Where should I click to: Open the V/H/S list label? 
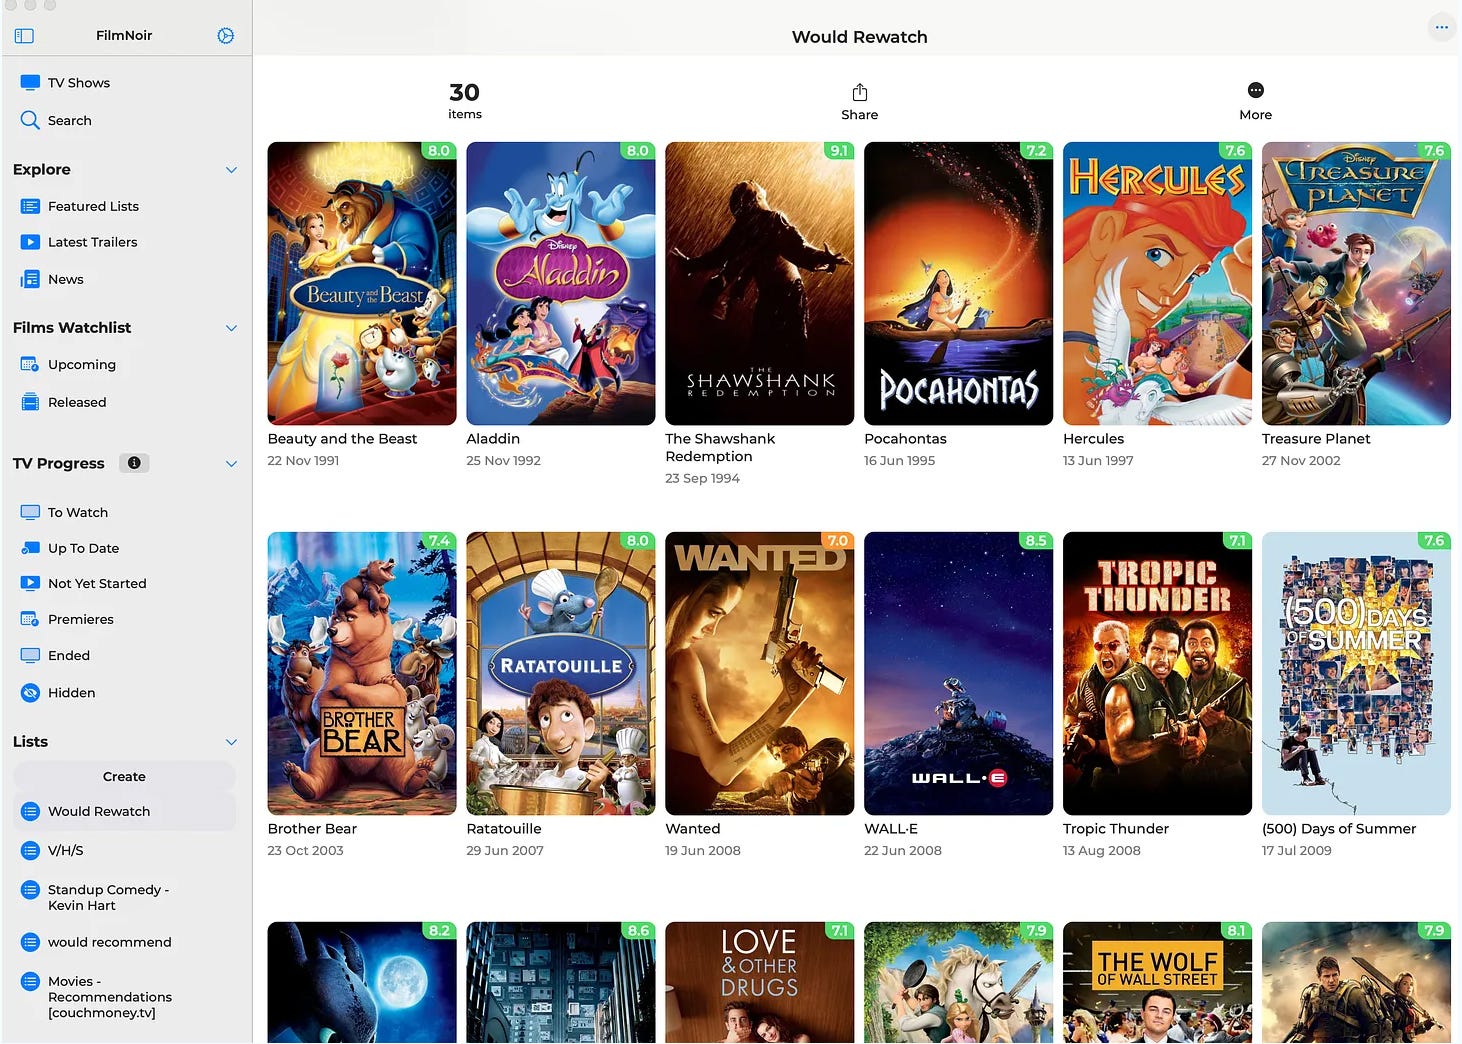(x=66, y=851)
